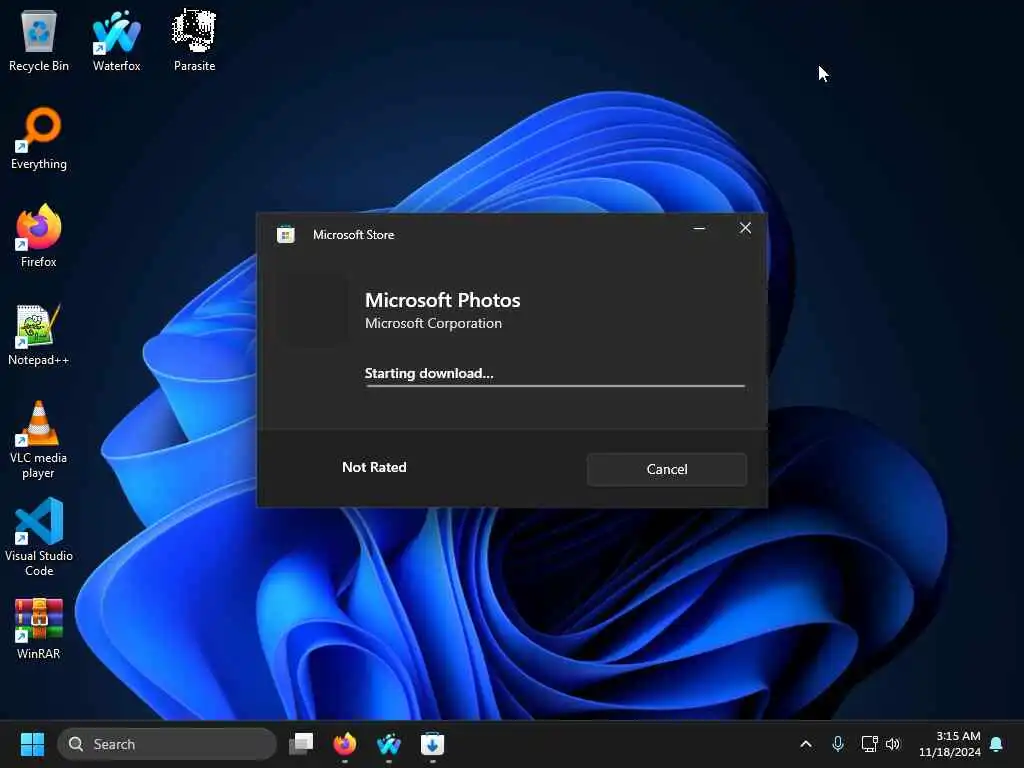
Task: Select the Visual Studio Code shortcut
Action: 39,537
